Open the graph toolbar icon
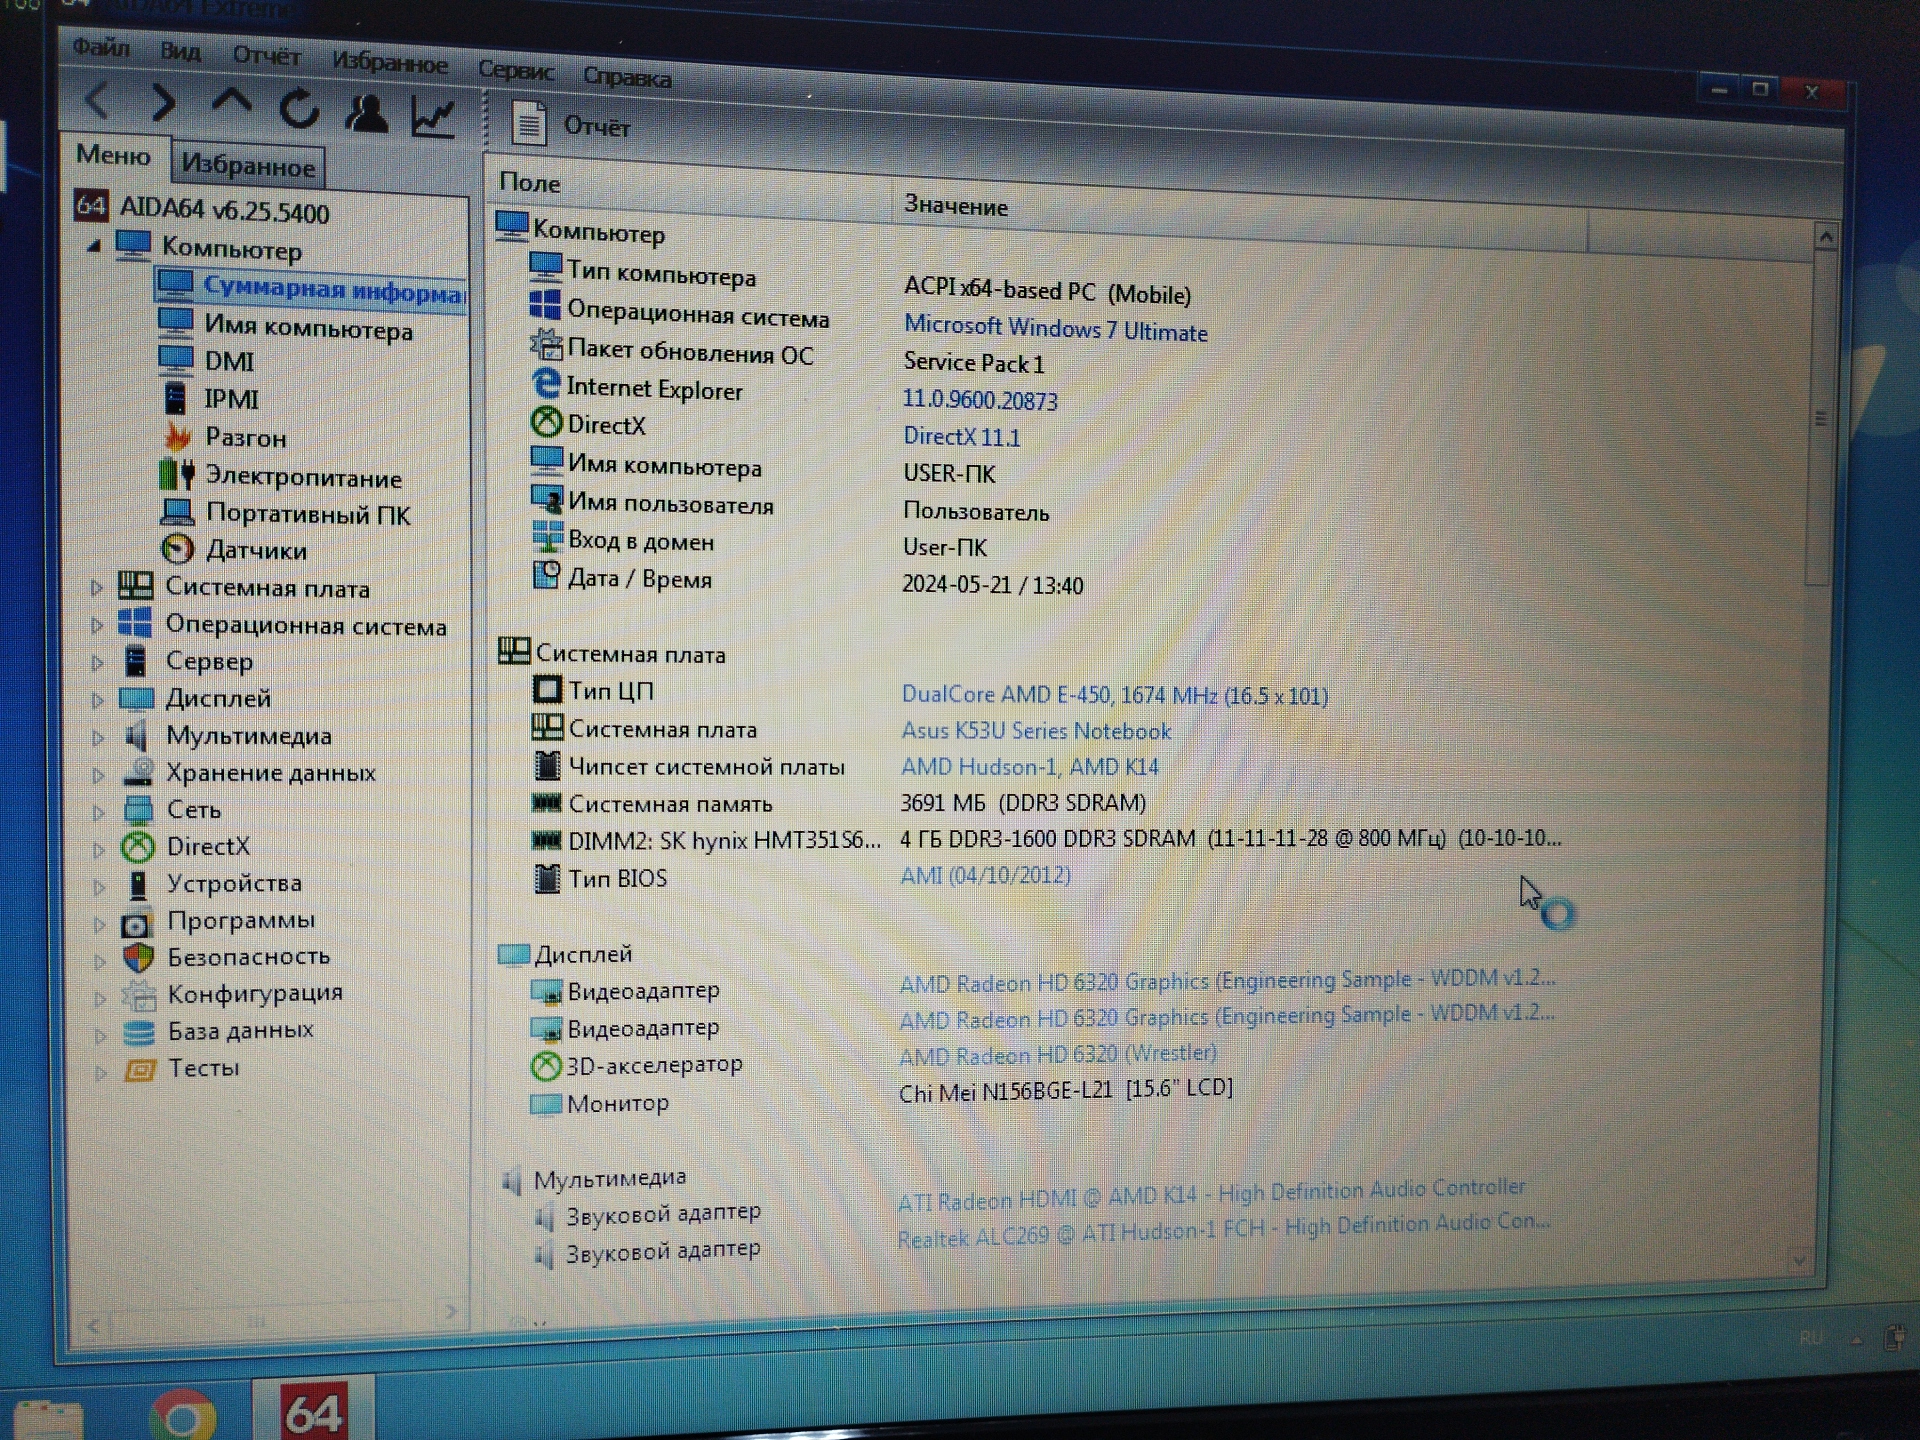The image size is (1920, 1440). click(x=433, y=118)
